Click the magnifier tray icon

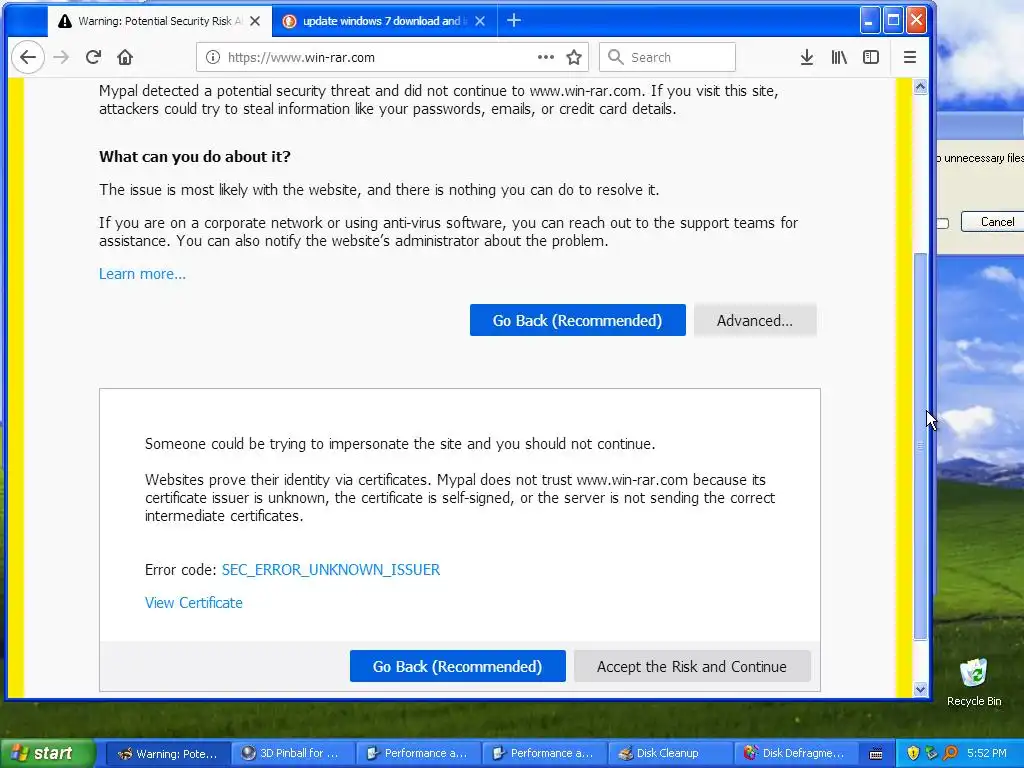pyautogui.click(x=950, y=753)
